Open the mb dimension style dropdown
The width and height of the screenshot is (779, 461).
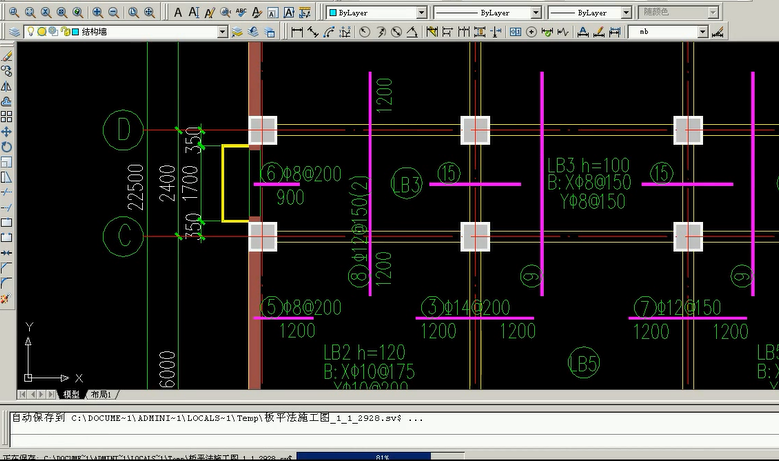[703, 32]
